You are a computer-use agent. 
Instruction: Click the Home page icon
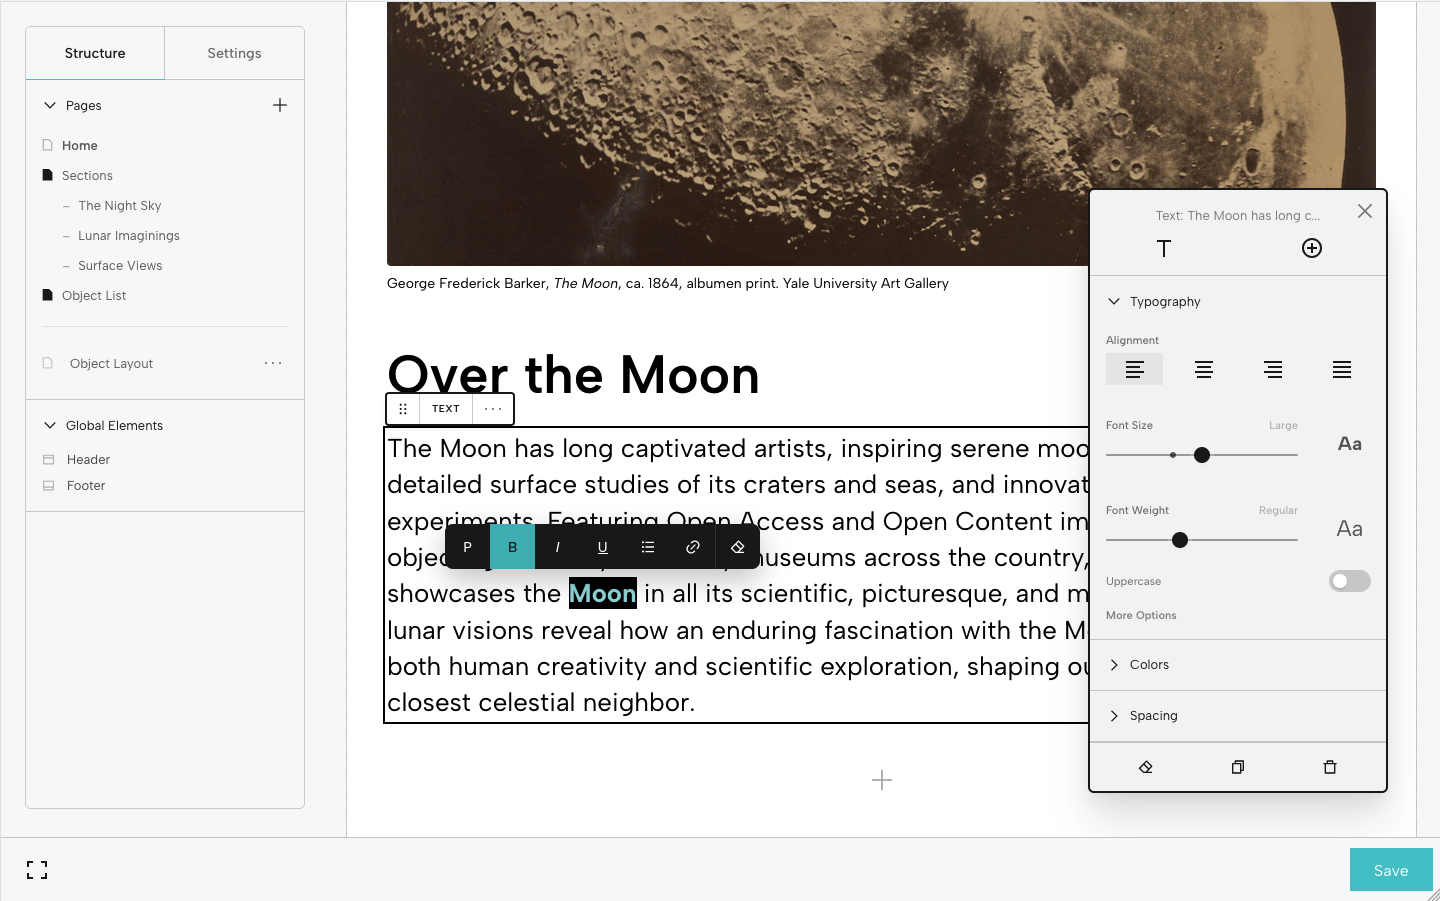47,145
